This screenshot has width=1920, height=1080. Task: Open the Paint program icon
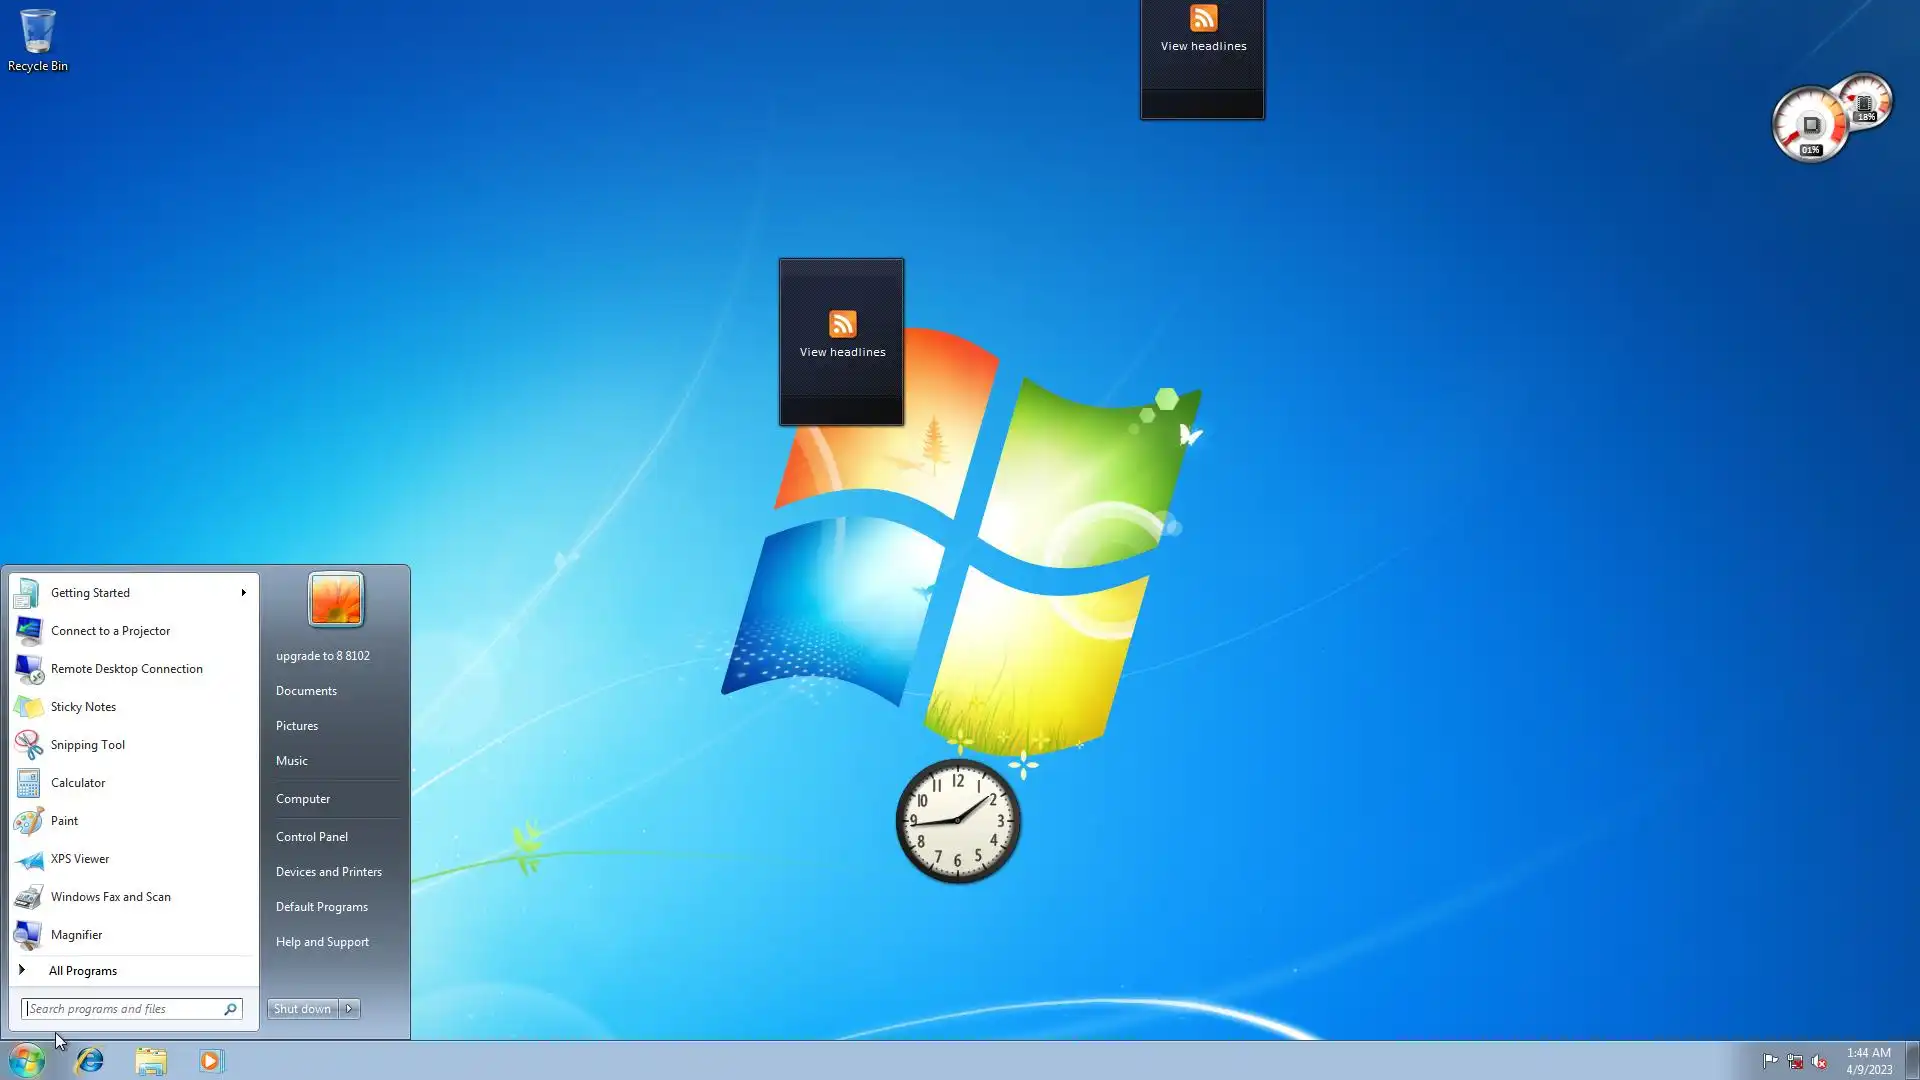[28, 821]
